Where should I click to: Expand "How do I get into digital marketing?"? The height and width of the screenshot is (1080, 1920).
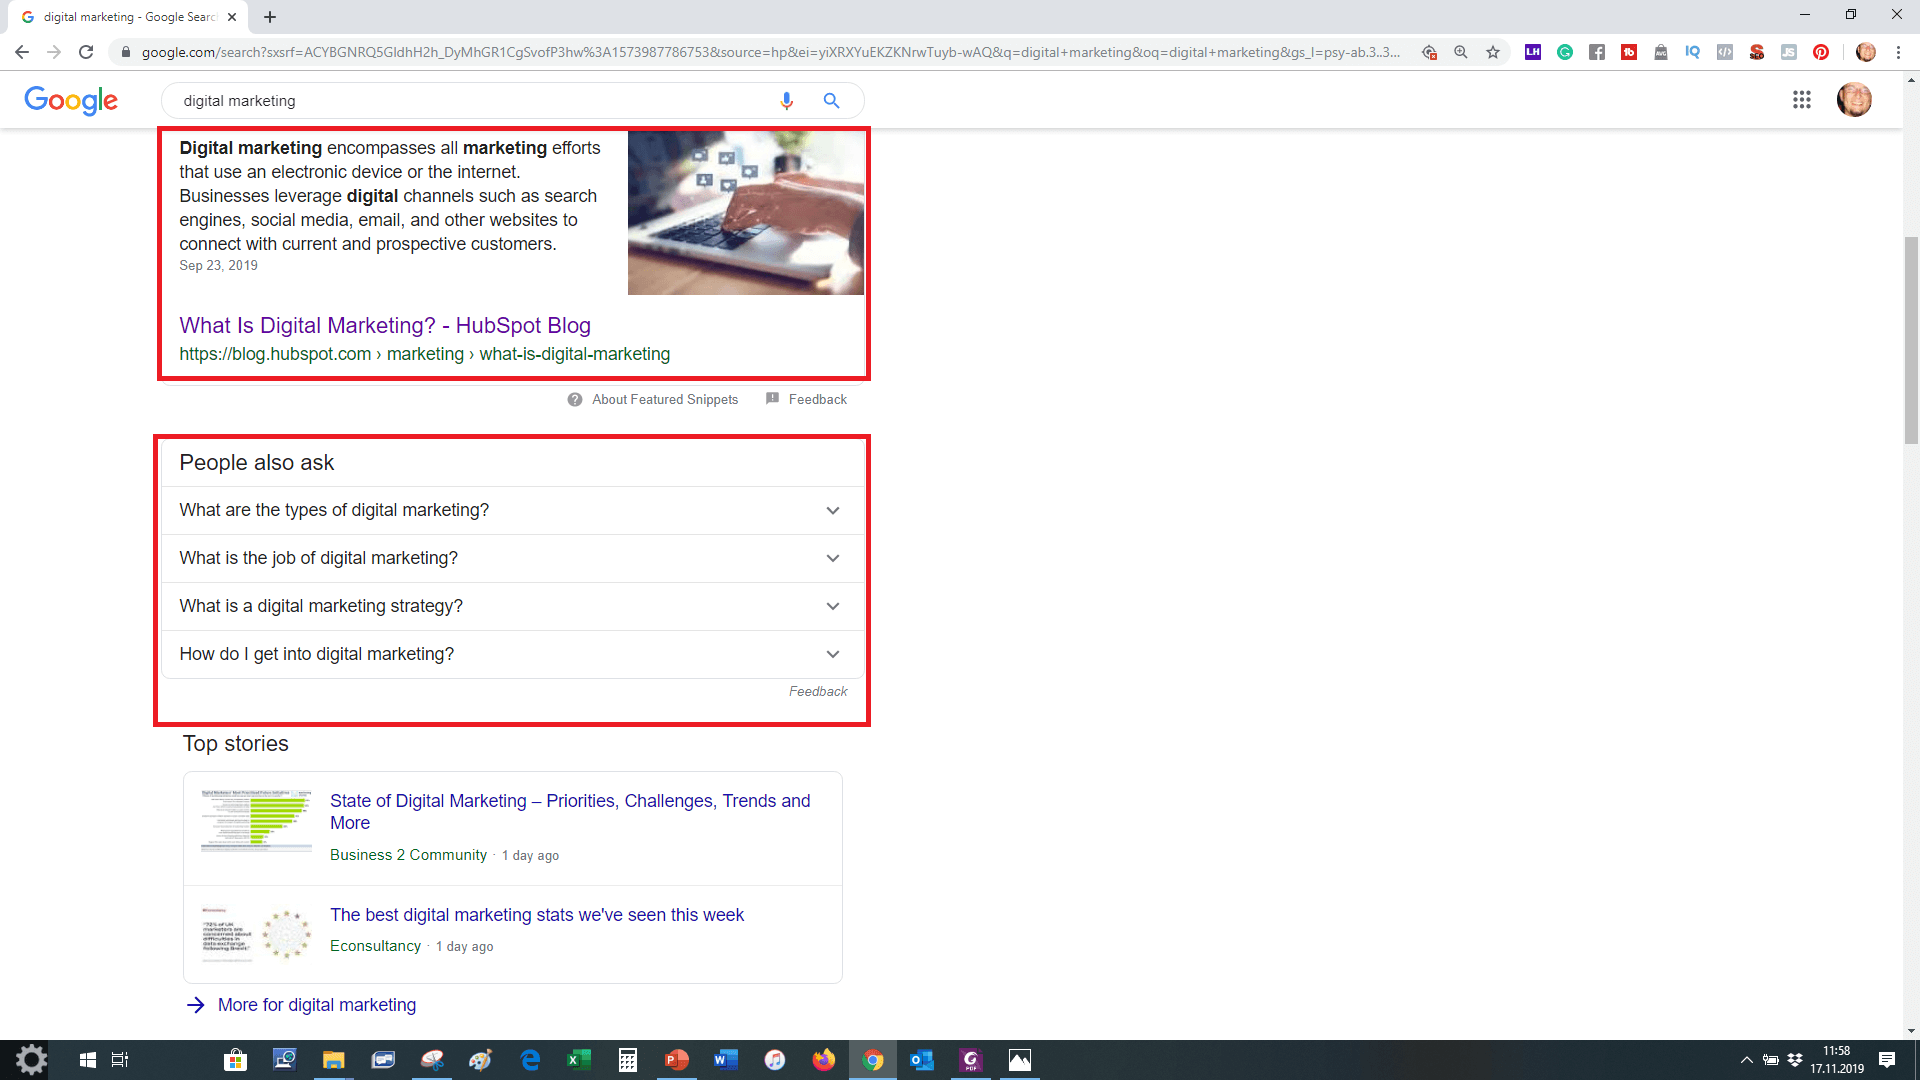pos(832,655)
